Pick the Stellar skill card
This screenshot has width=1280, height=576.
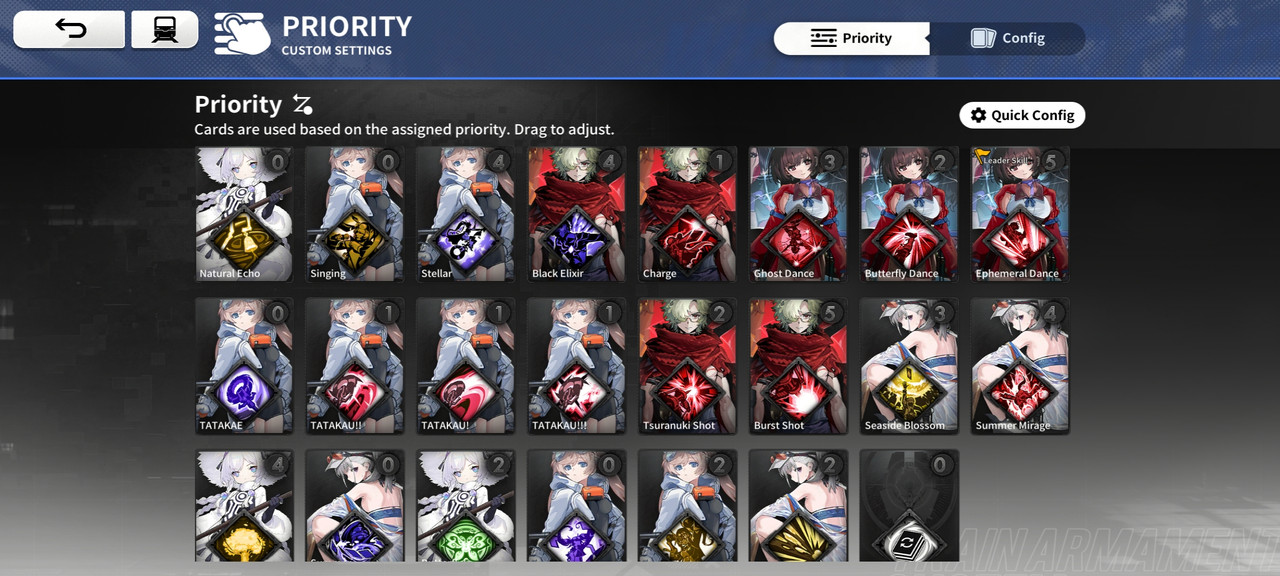465,214
